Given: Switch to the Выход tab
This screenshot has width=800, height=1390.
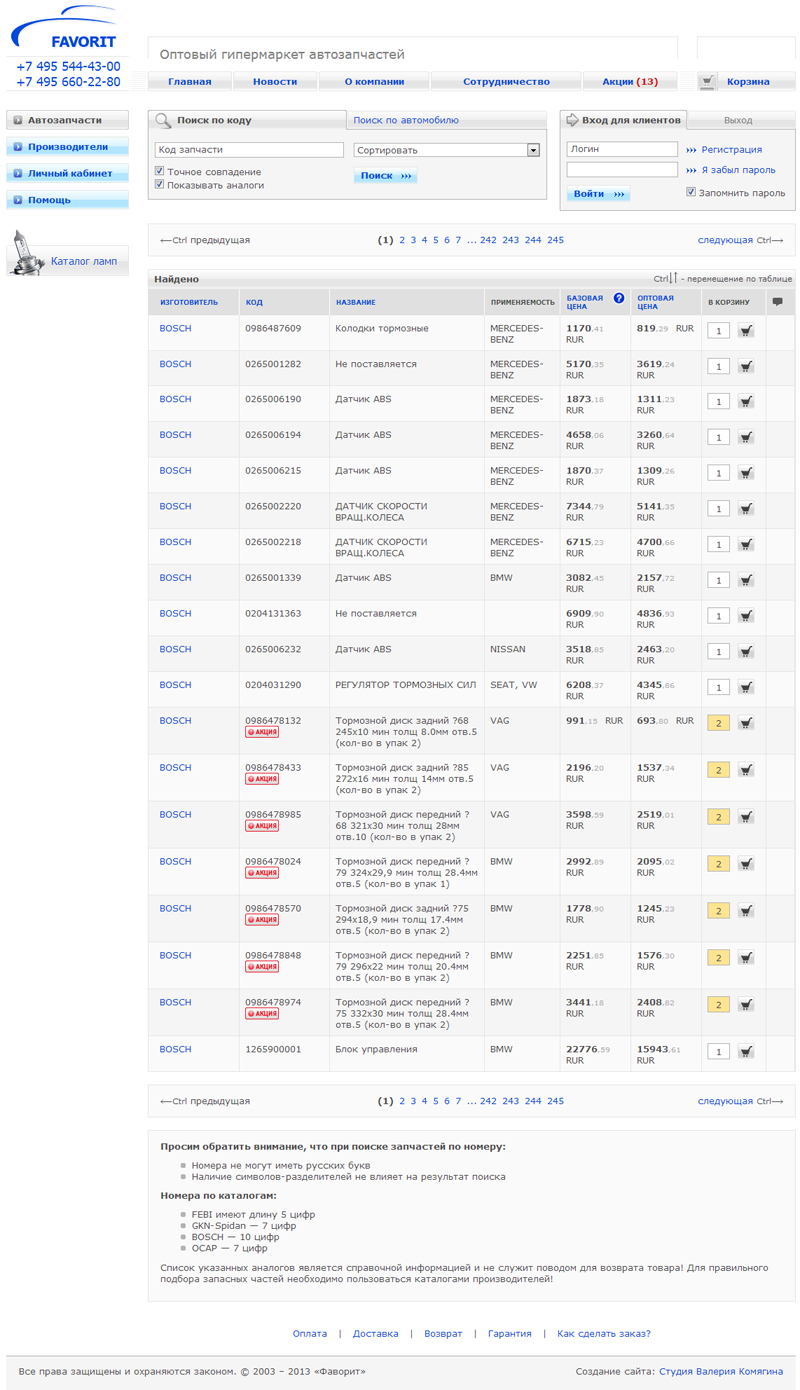Looking at the screenshot, I should (x=738, y=120).
